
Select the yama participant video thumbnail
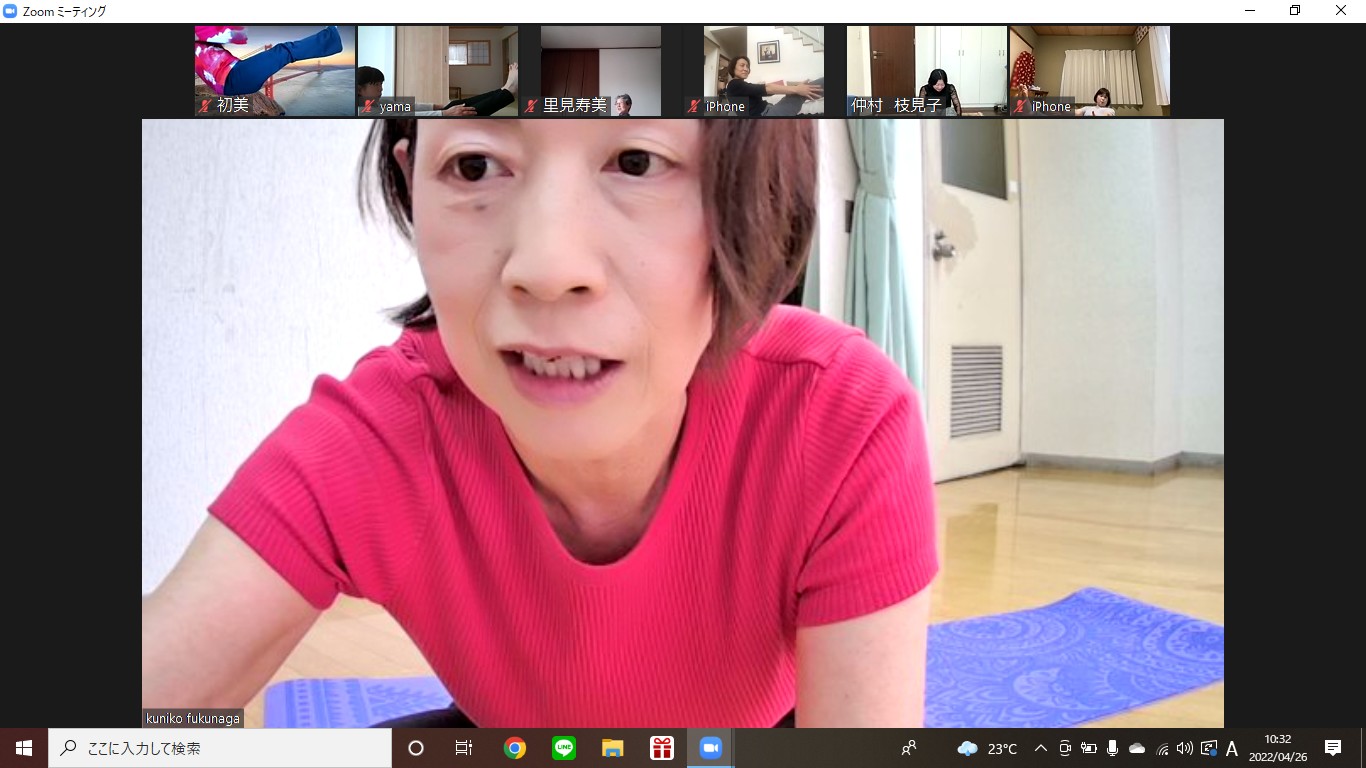click(x=438, y=71)
